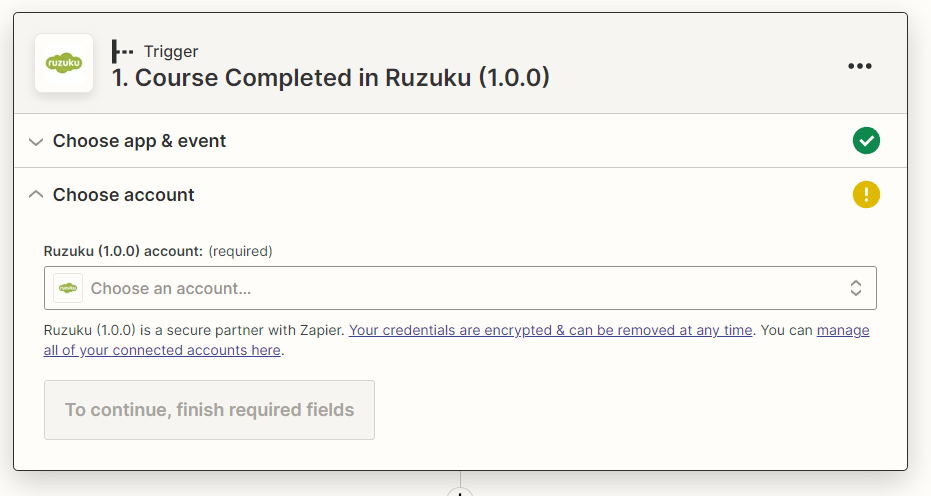The width and height of the screenshot is (931, 496).
Task: Click the "(required)" indicator text
Action: pyautogui.click(x=240, y=251)
